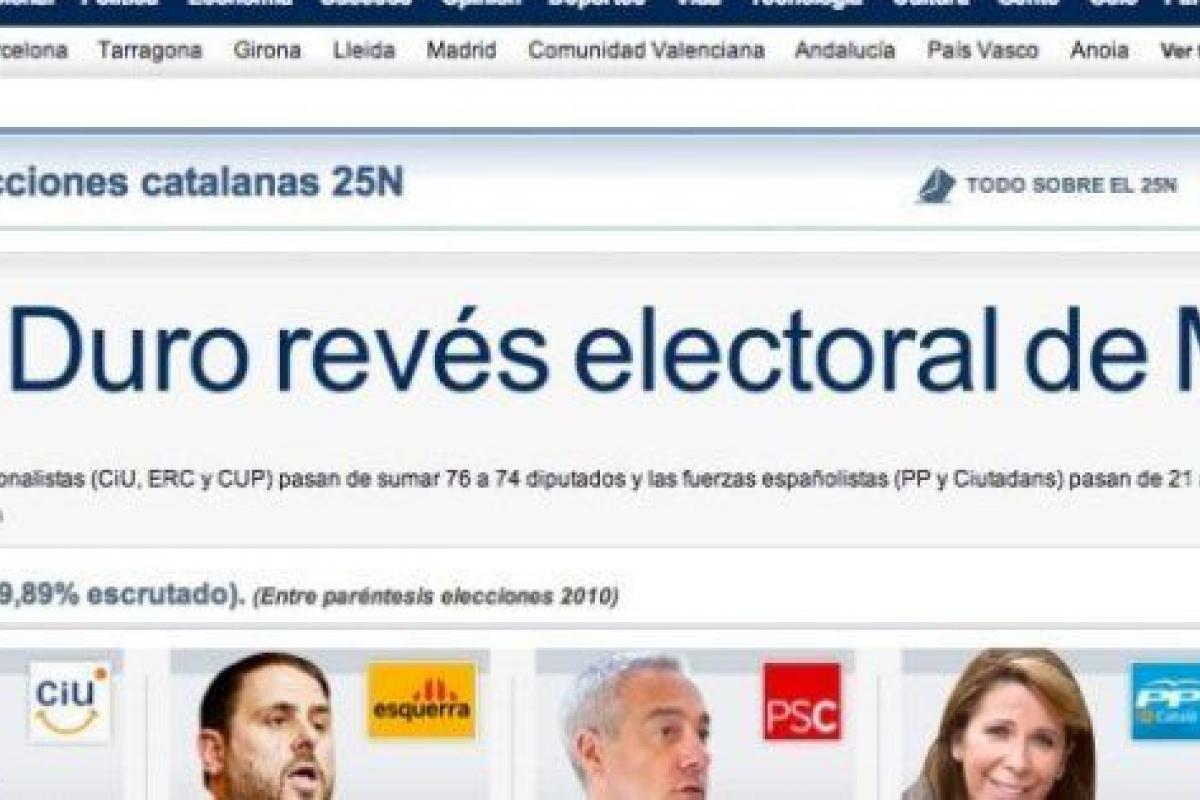Go to the Lleida edition
Image resolution: width=1200 pixels, height=800 pixels.
pyautogui.click(x=364, y=50)
